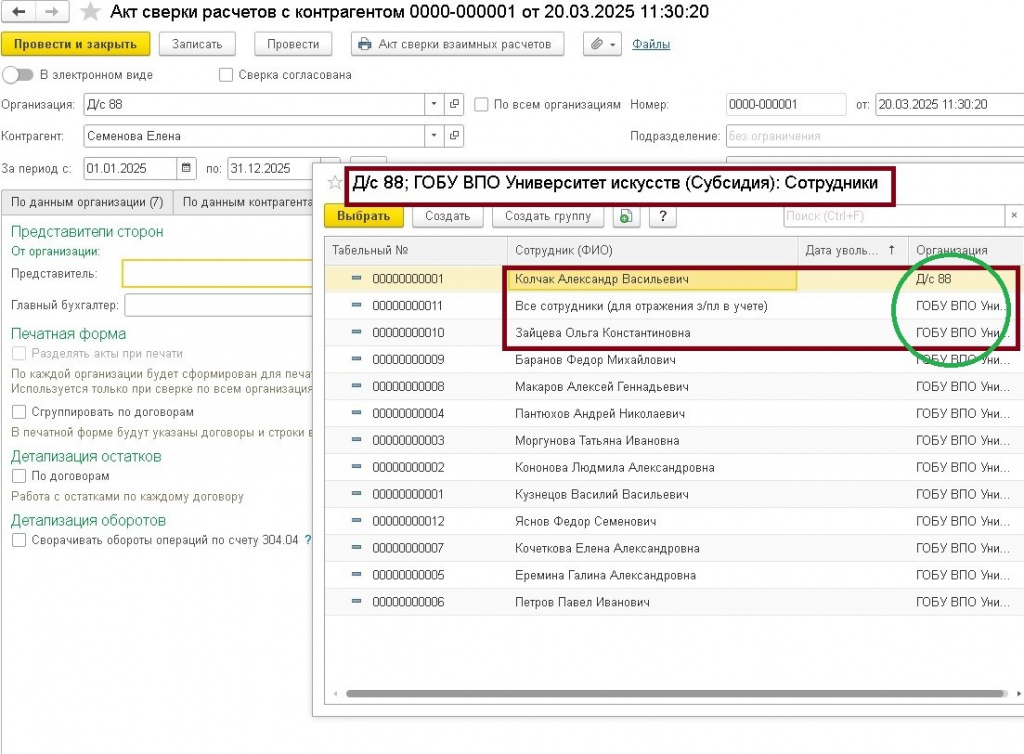Clear the Поиск search field

[x=1014, y=215]
